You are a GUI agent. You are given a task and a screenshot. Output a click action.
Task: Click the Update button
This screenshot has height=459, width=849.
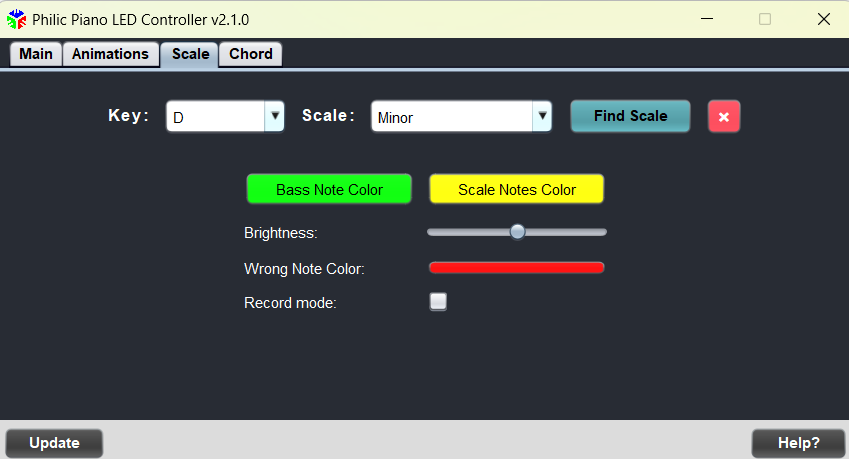pos(54,443)
